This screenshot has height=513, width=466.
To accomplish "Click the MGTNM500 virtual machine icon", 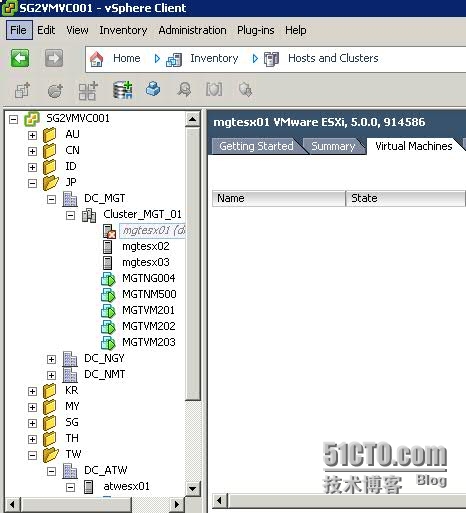I will 108,295.
